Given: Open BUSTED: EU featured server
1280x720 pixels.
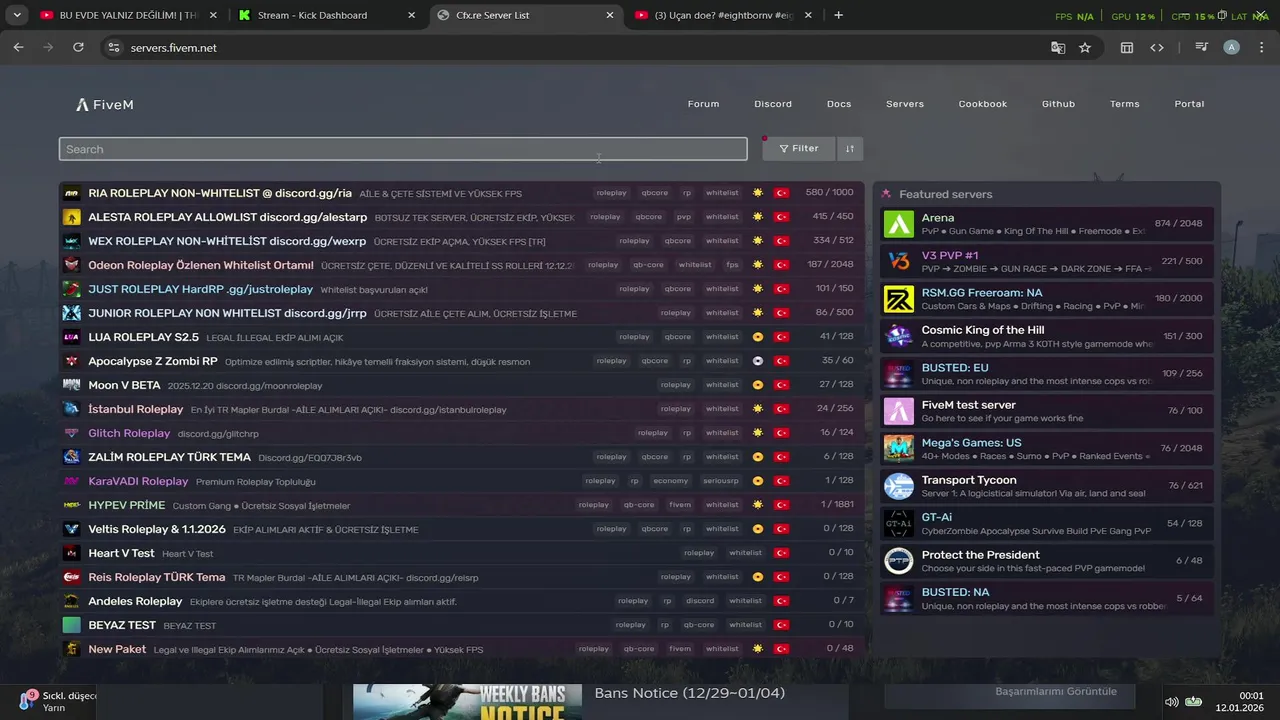Looking at the screenshot, I should 1047,374.
